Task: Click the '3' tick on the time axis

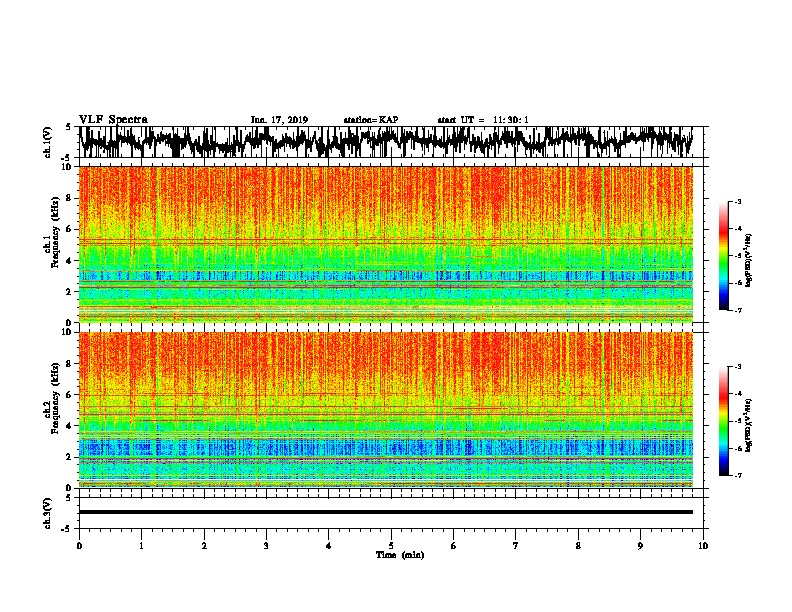Action: (266, 546)
